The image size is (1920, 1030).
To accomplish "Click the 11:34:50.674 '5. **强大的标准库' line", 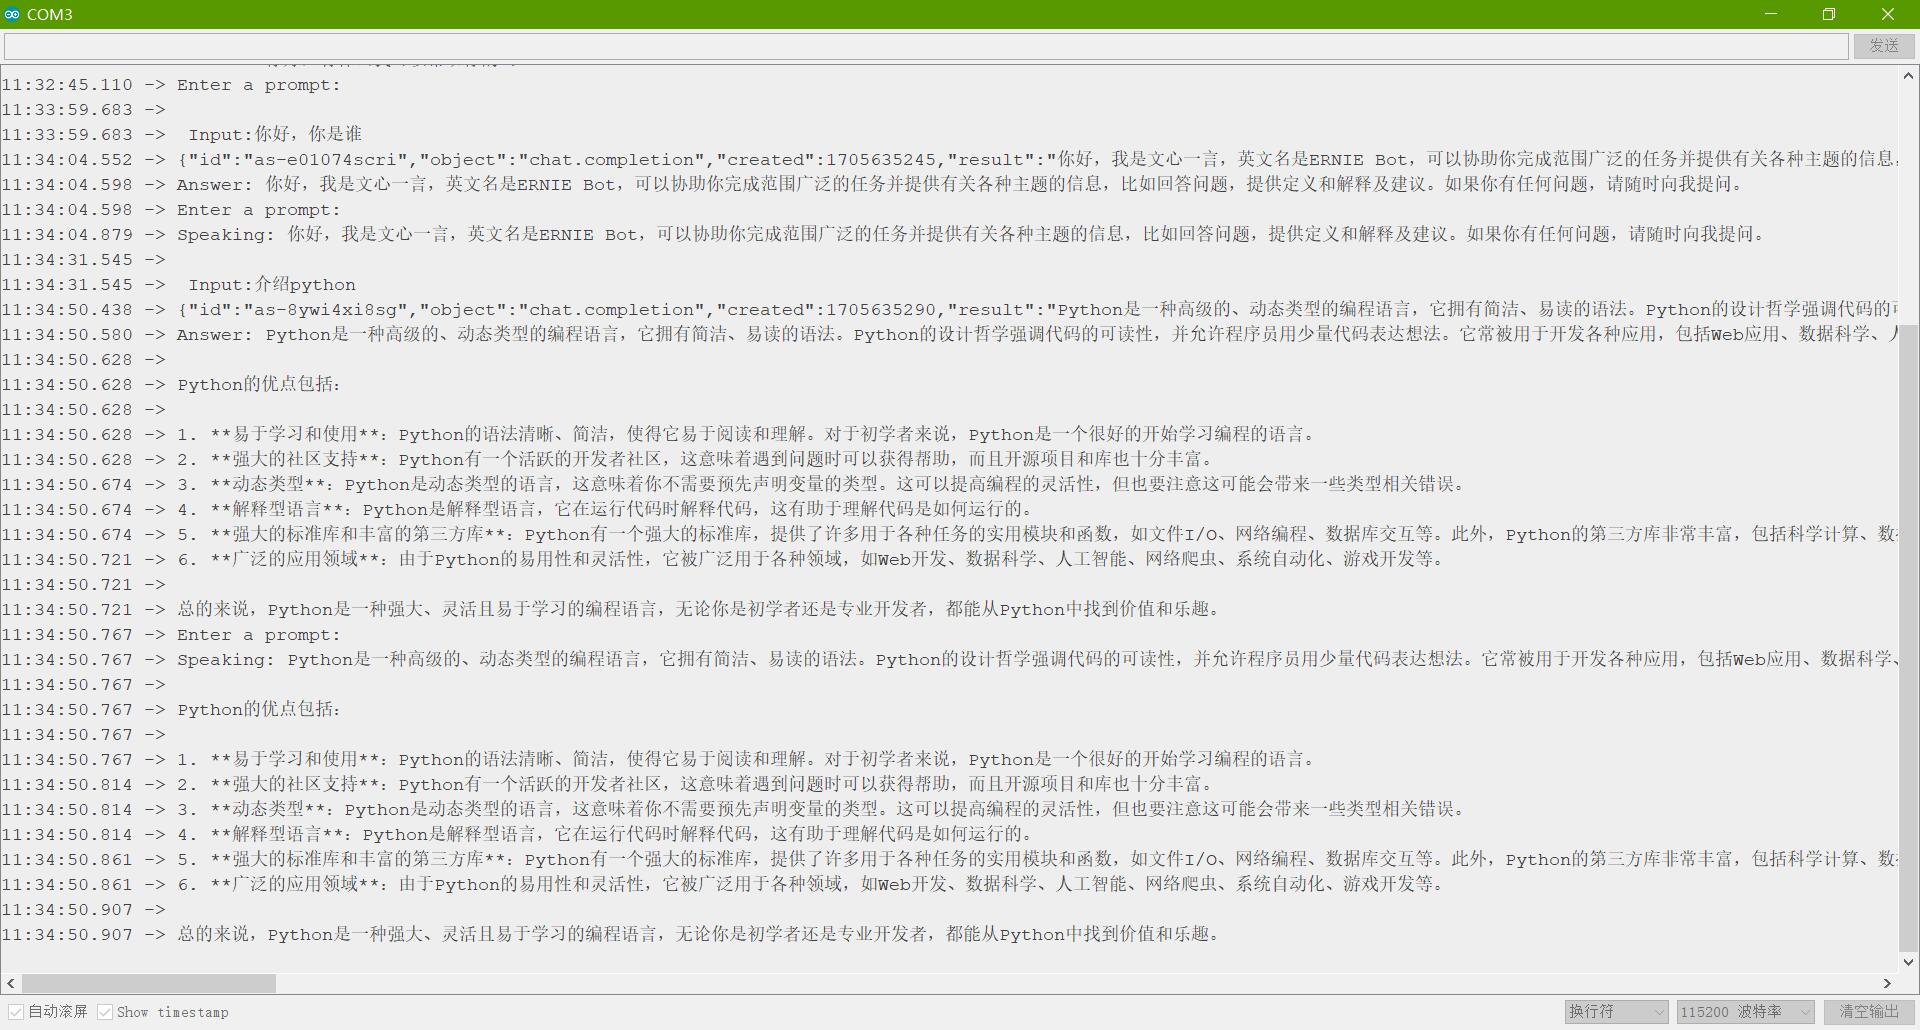I will [949, 535].
